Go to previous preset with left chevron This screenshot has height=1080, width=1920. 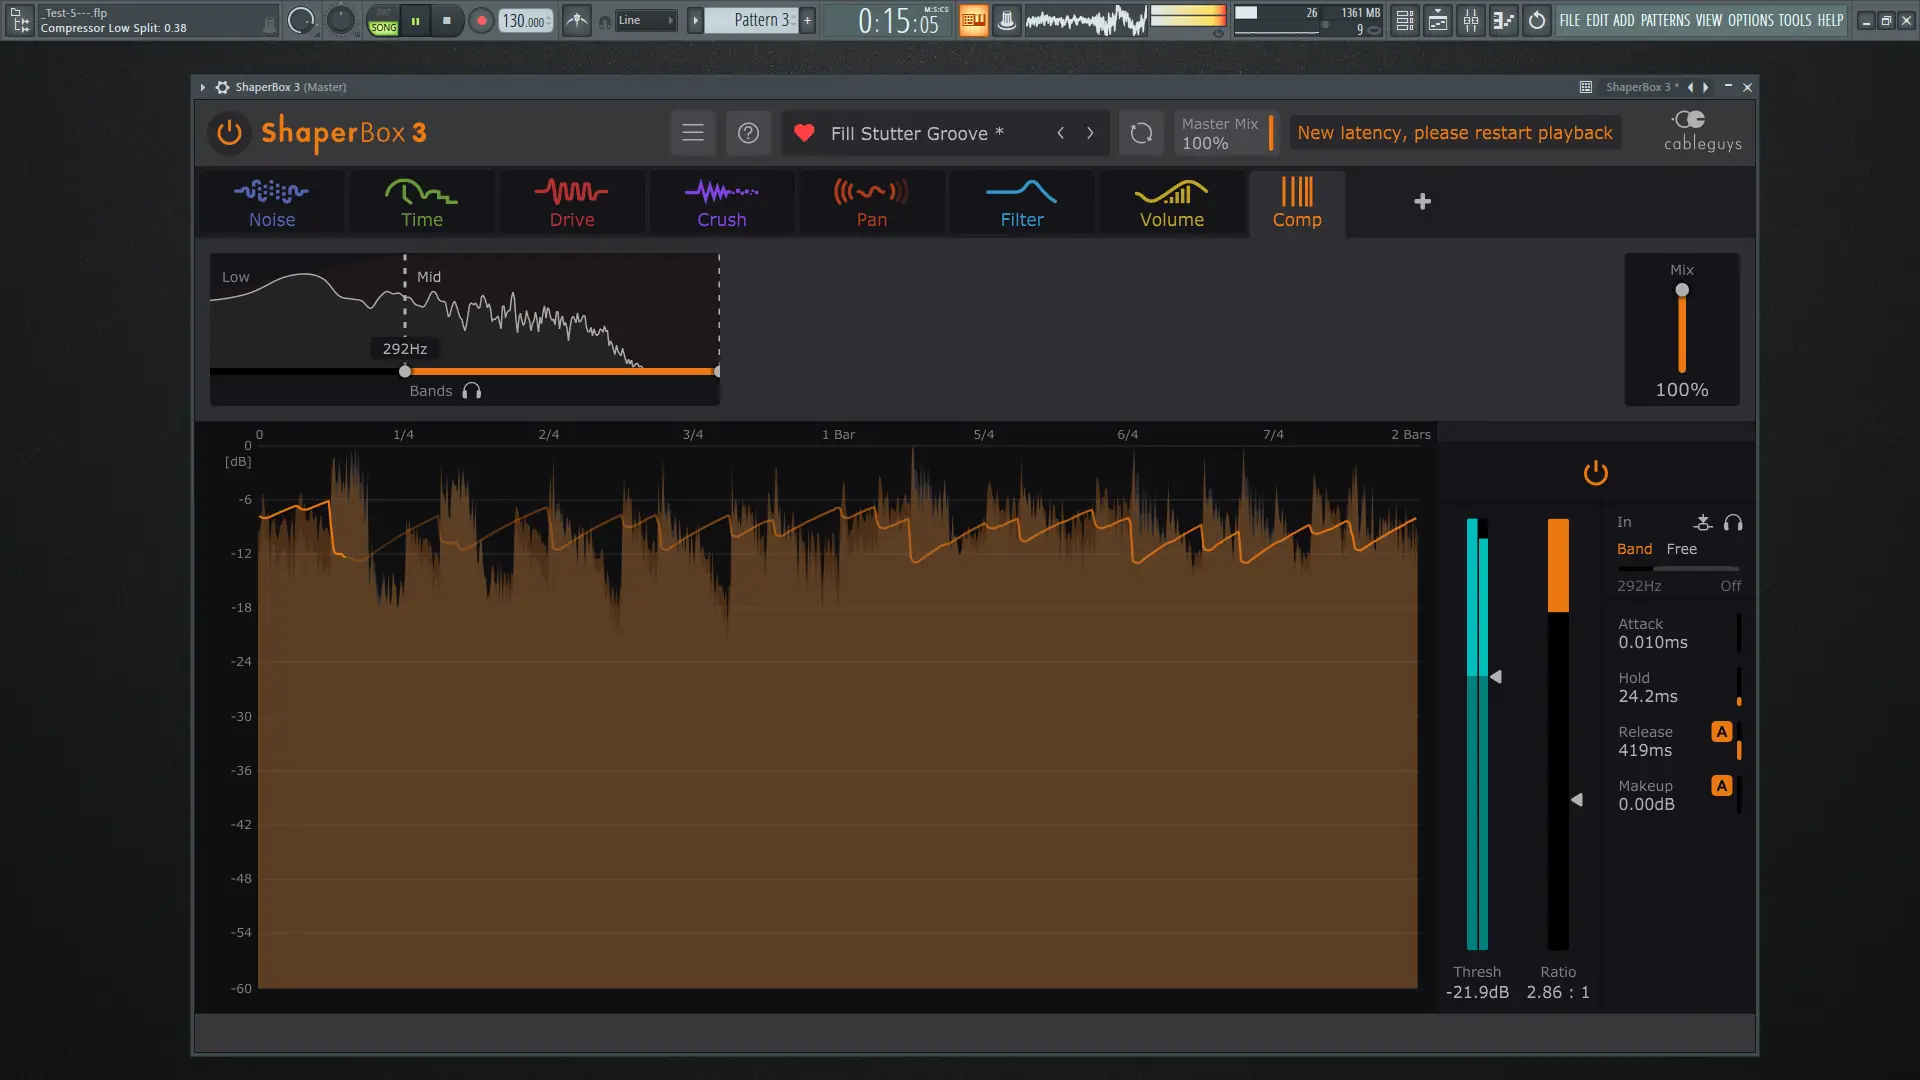tap(1061, 133)
